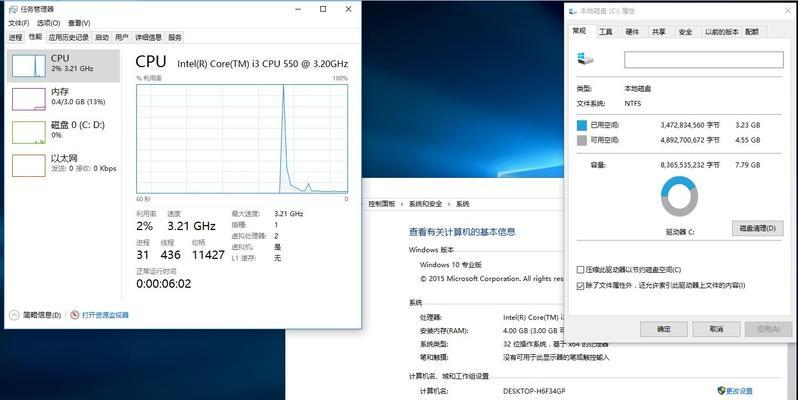
Task: Click the resource monitor icon beside 打开资源监视器
Action: (74, 315)
